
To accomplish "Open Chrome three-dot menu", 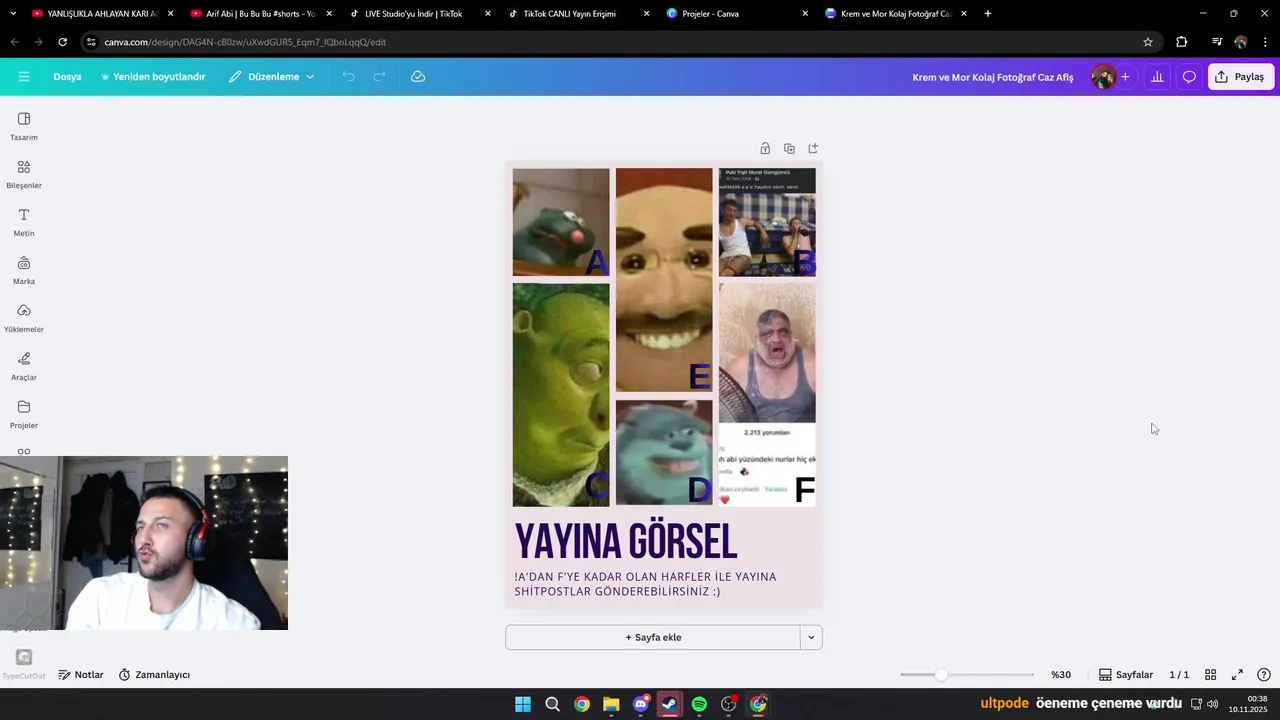I will [1265, 42].
